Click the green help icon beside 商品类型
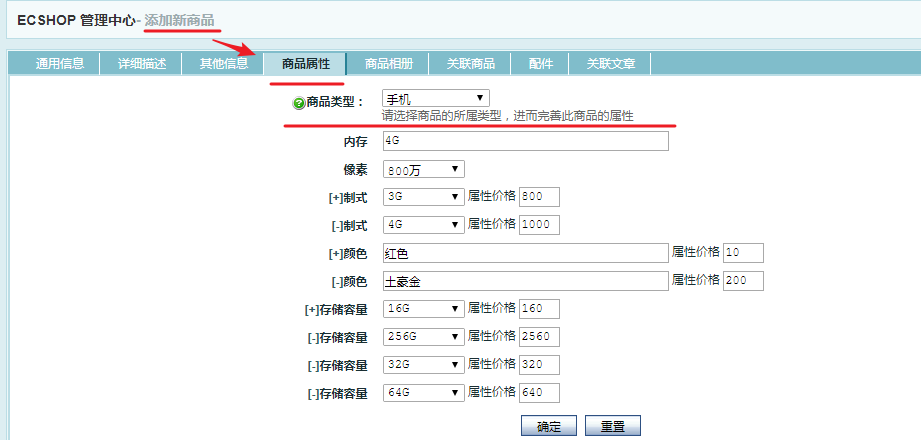This screenshot has height=440, width=921. (298, 103)
